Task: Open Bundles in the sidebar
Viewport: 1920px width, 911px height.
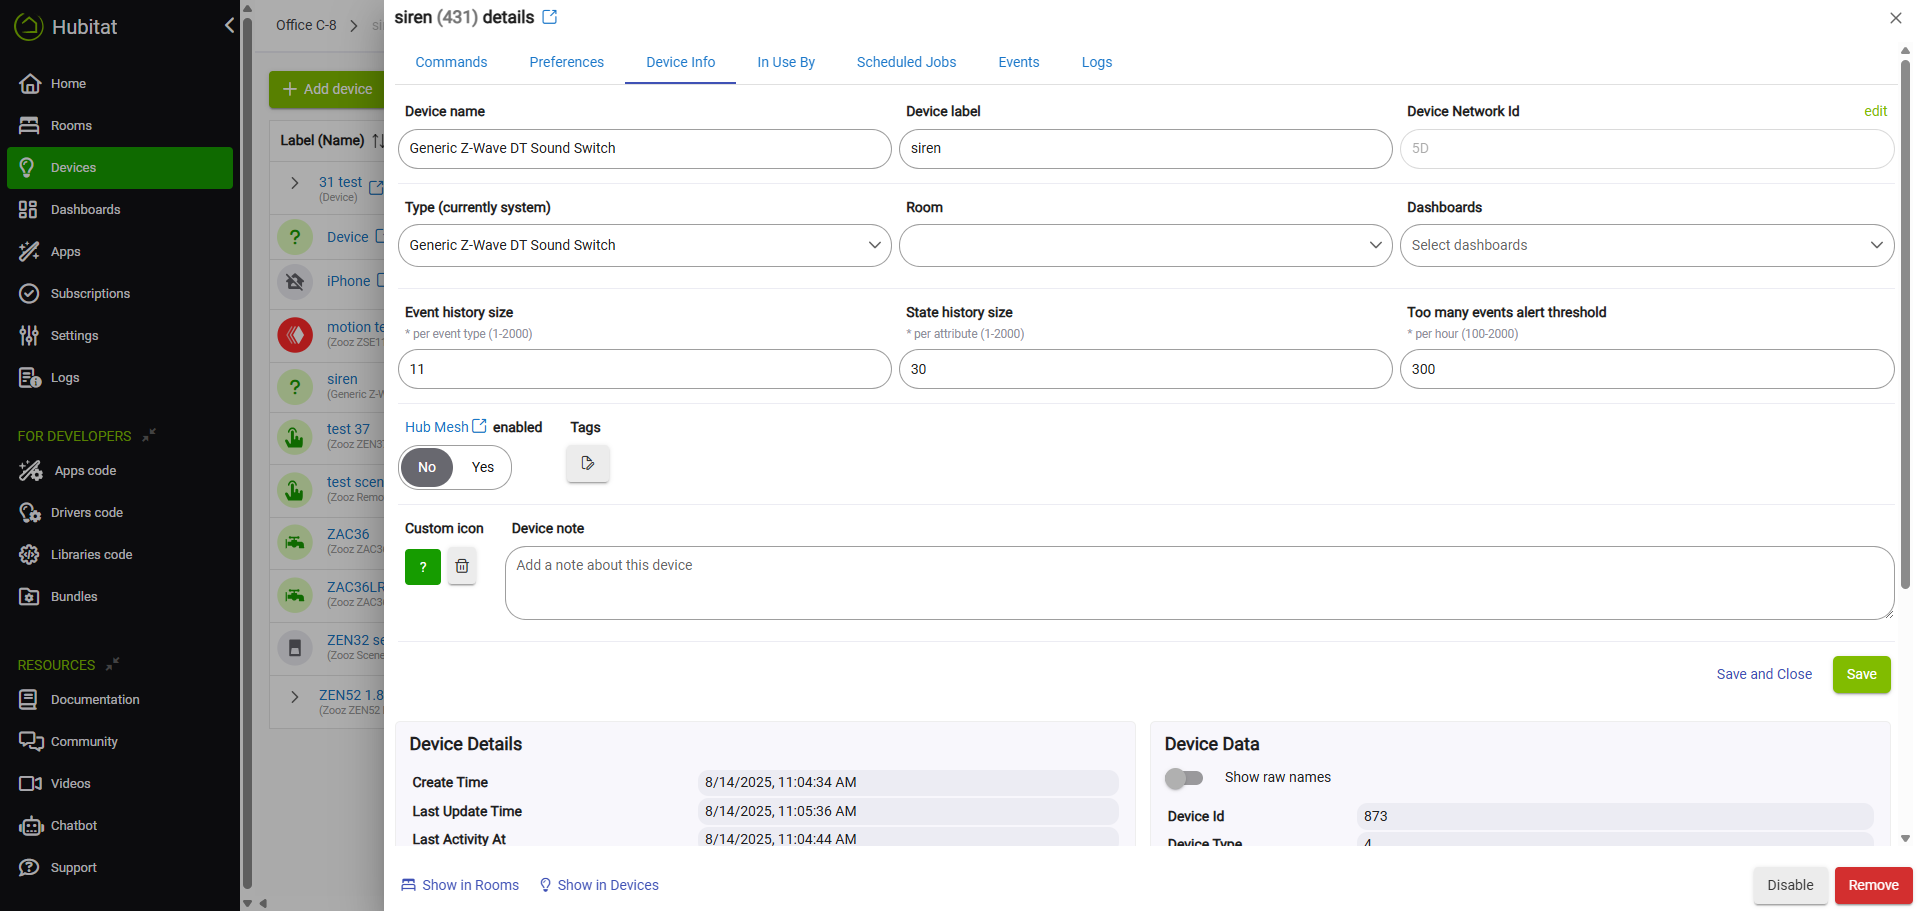Action: point(120,597)
